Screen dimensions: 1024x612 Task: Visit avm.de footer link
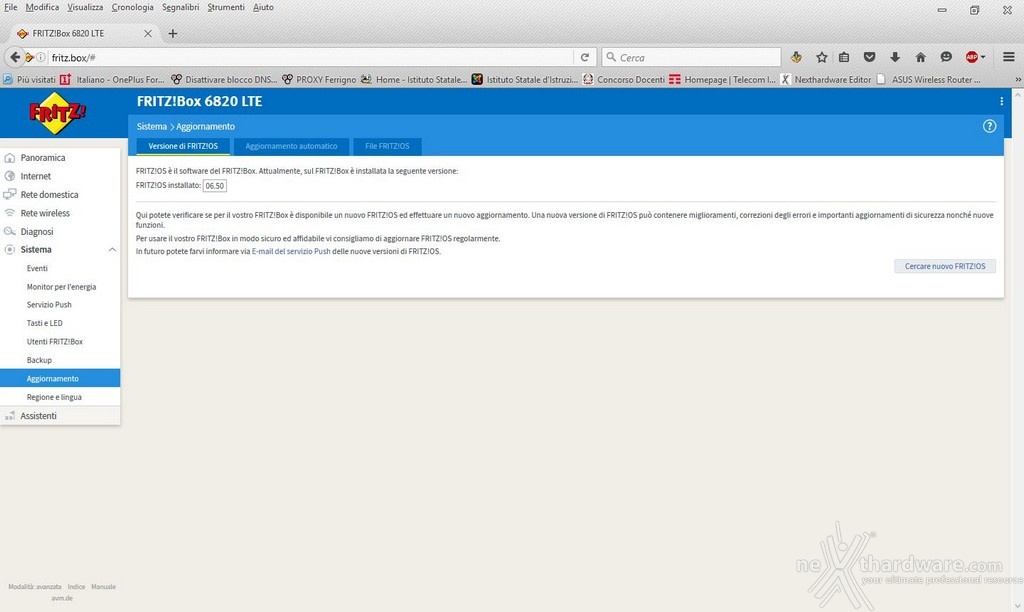[x=62, y=598]
